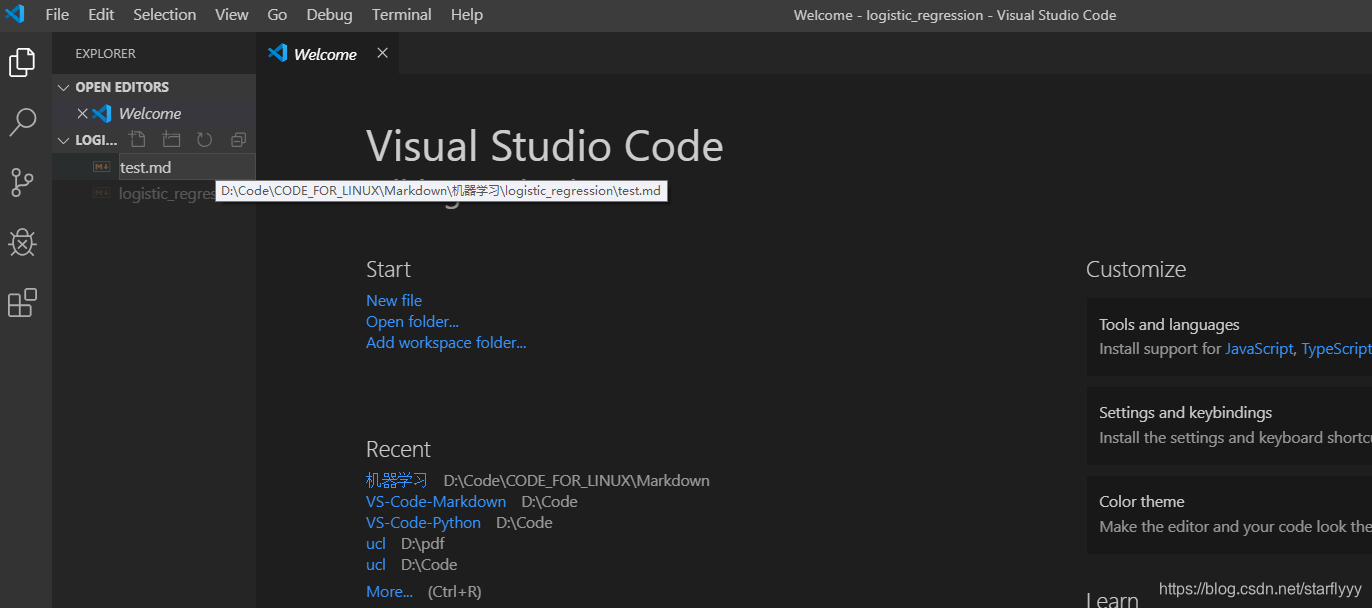Click the JavaScript support link
The height and width of the screenshot is (608, 1372).
pos(1259,349)
